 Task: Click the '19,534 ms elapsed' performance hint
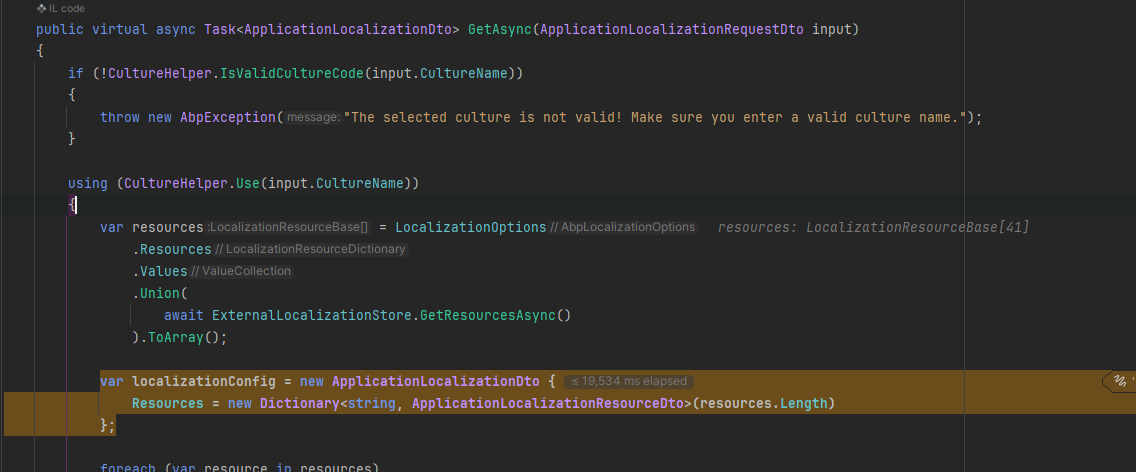629,381
